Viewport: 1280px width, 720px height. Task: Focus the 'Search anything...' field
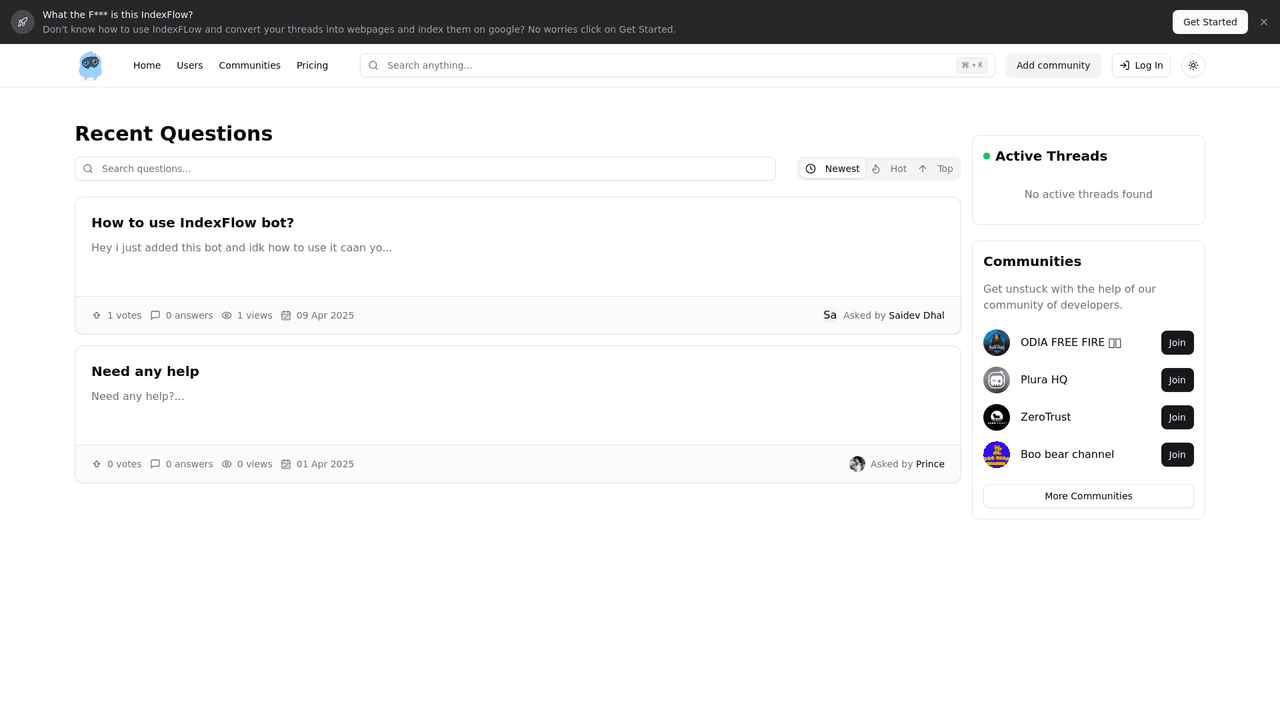click(677, 65)
